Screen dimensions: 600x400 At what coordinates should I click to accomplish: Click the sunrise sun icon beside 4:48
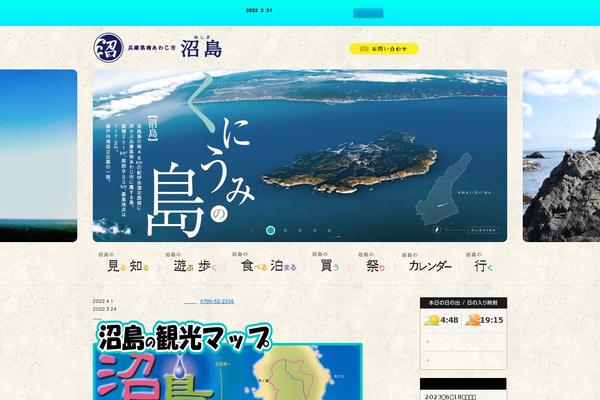click(432, 320)
